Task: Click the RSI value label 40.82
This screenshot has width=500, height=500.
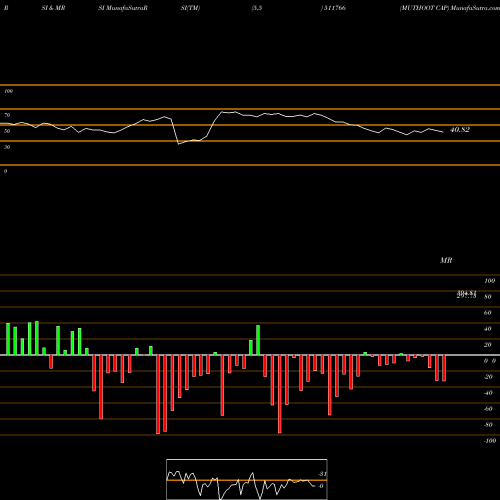Action: coord(460,130)
